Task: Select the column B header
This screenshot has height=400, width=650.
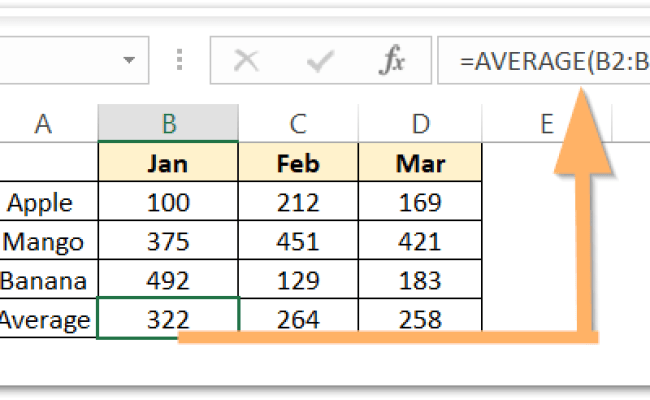Action: [168, 124]
